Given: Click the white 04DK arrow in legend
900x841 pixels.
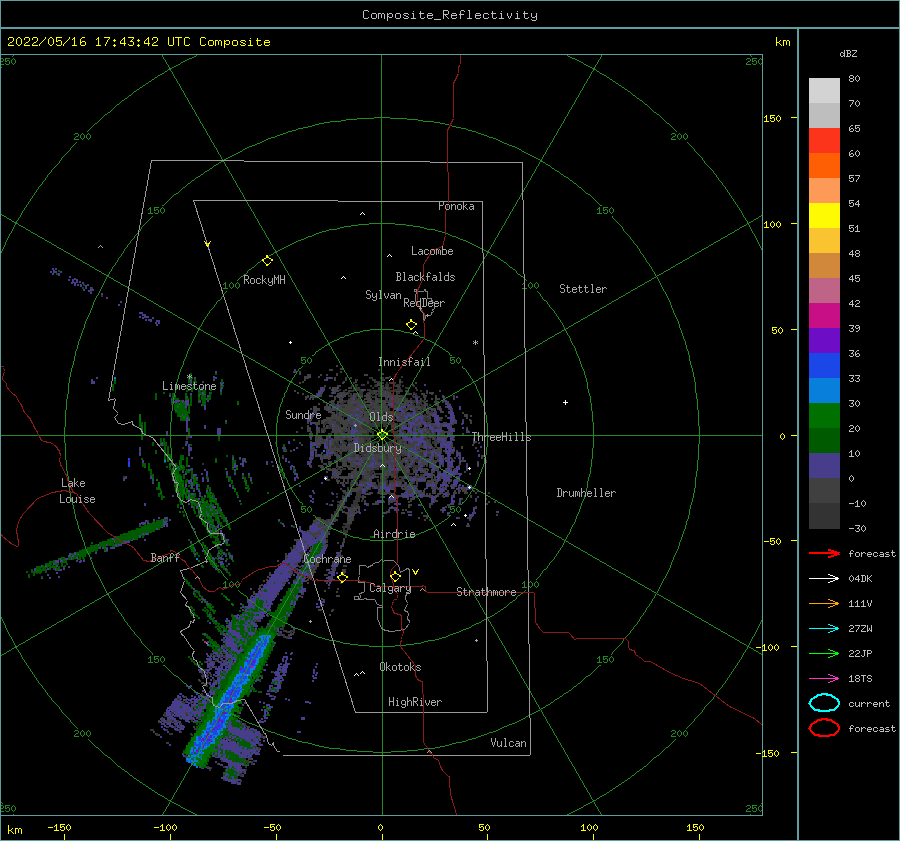Looking at the screenshot, I should coord(824,578).
